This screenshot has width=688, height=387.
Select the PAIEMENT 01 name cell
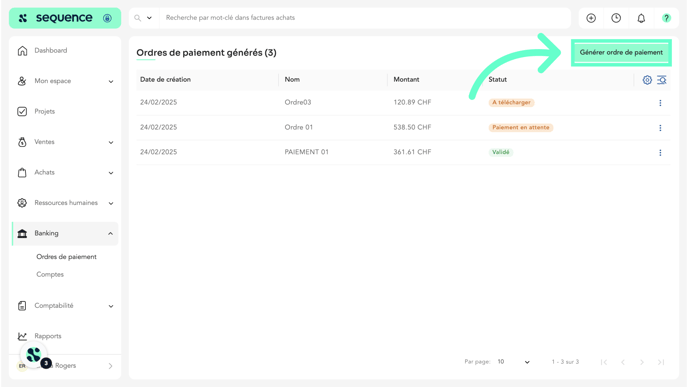pos(307,152)
